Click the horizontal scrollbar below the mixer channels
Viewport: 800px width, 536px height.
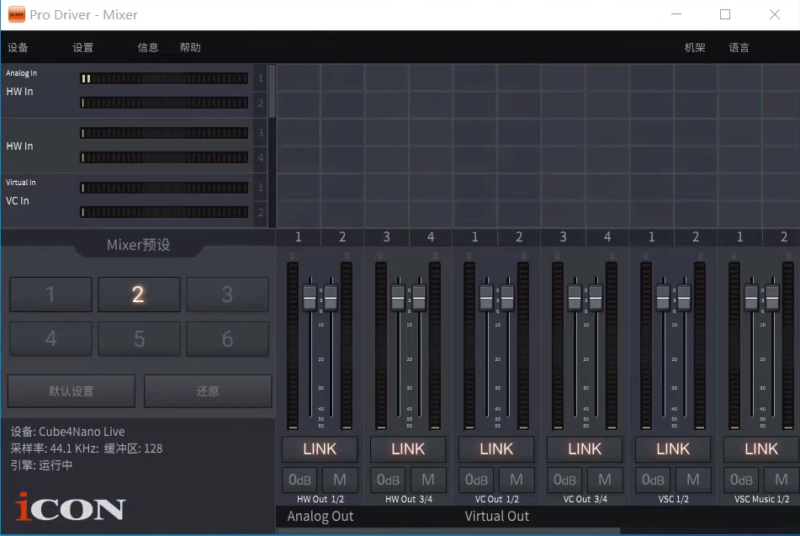pyautogui.click(x=450, y=531)
